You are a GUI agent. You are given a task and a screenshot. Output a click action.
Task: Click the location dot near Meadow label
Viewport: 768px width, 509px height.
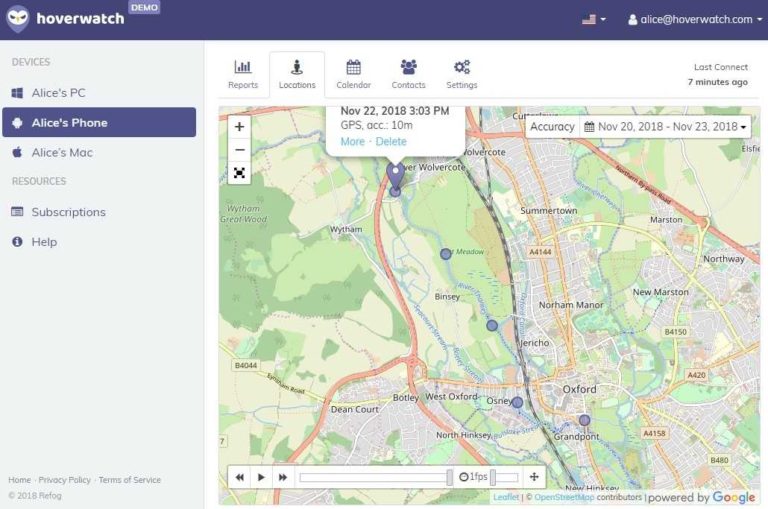(445, 254)
